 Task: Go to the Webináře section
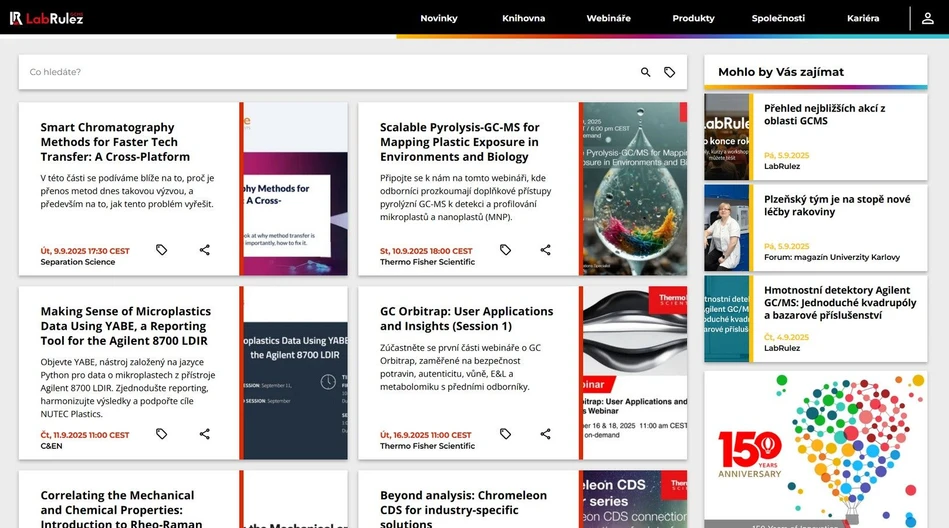click(x=608, y=18)
